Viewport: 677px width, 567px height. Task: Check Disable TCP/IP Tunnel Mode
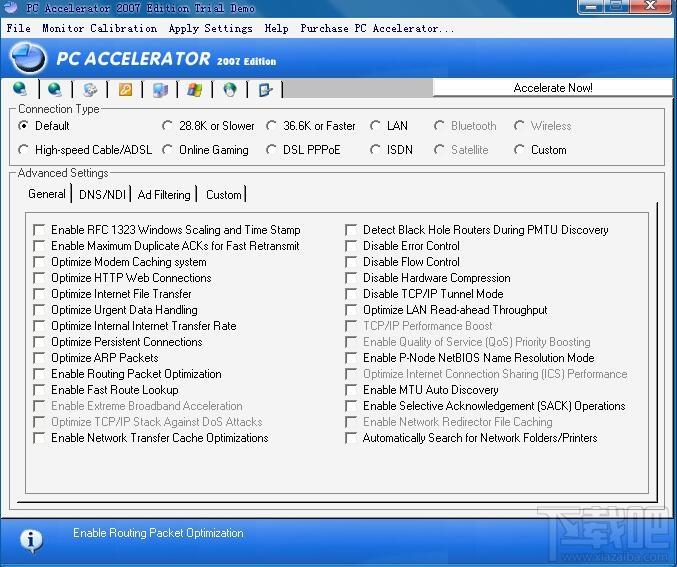351,294
